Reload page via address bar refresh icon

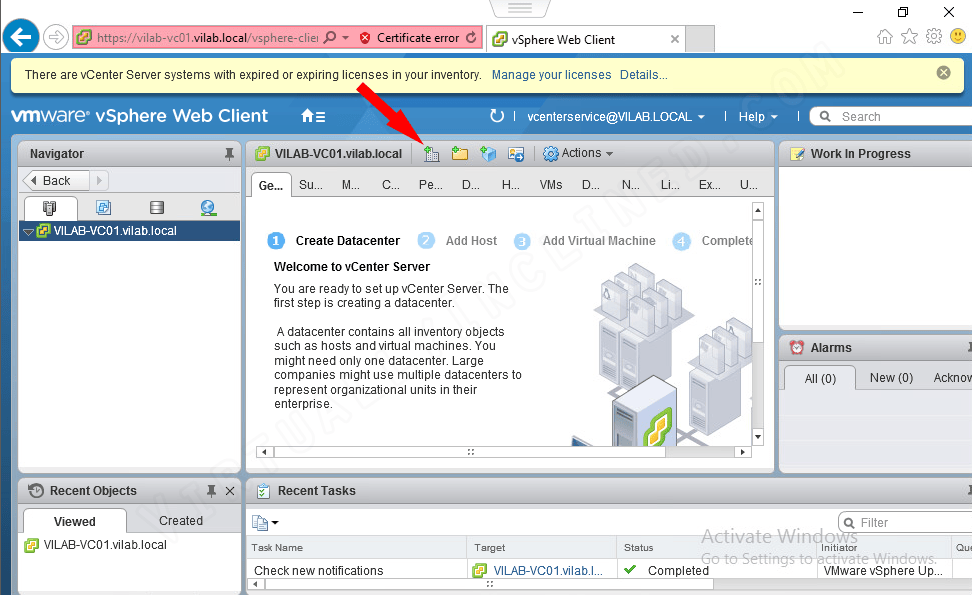[472, 37]
